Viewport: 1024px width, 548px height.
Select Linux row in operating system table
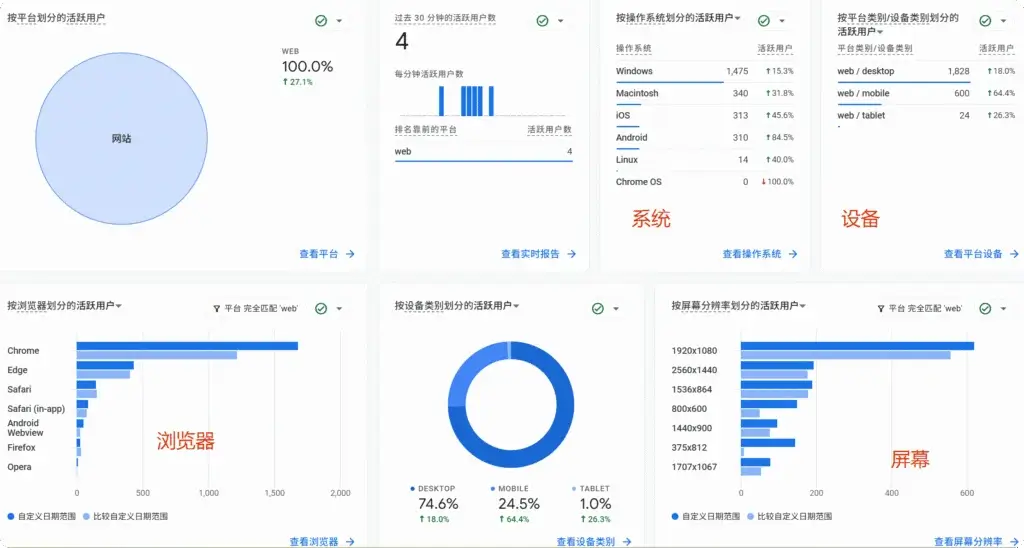point(705,160)
